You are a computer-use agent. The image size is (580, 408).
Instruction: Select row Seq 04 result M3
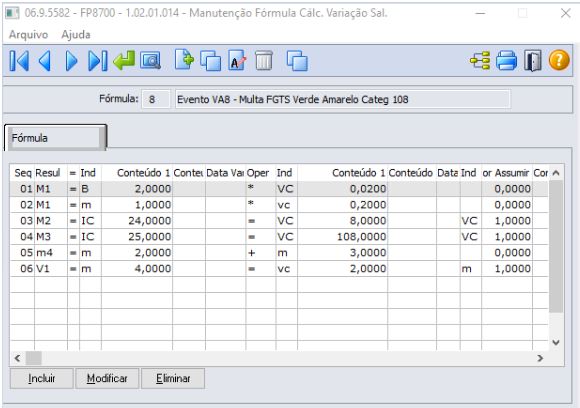coord(279,236)
